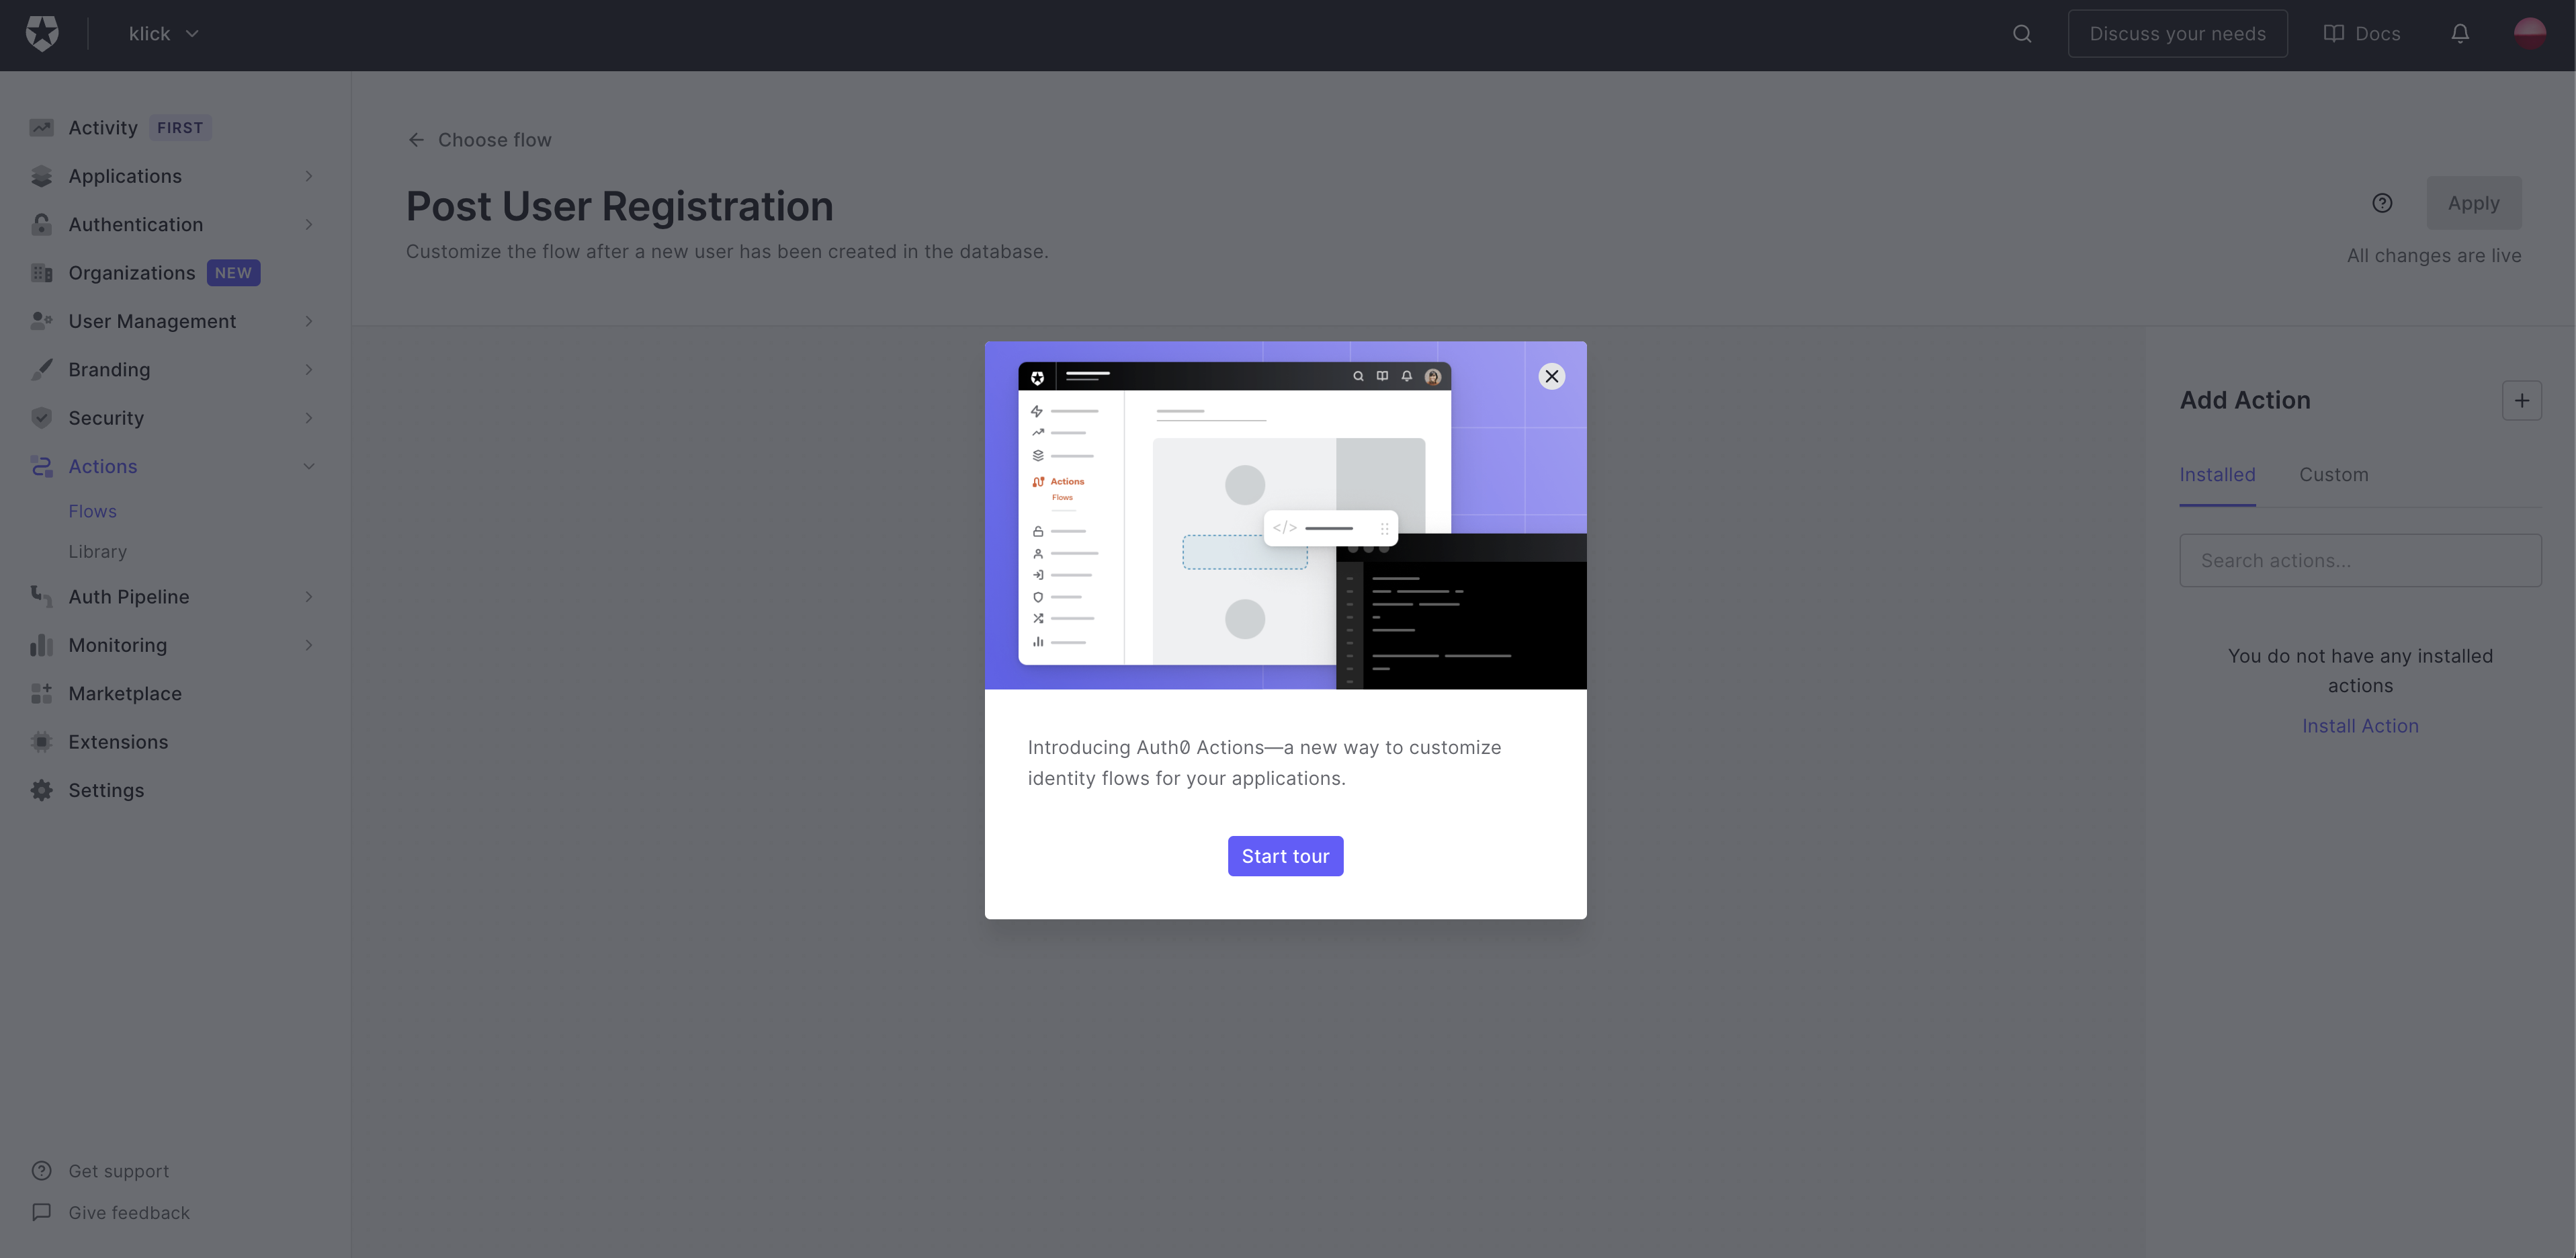Image resolution: width=2576 pixels, height=1258 pixels.
Task: Open Settings via the gear icon
Action: (41, 791)
